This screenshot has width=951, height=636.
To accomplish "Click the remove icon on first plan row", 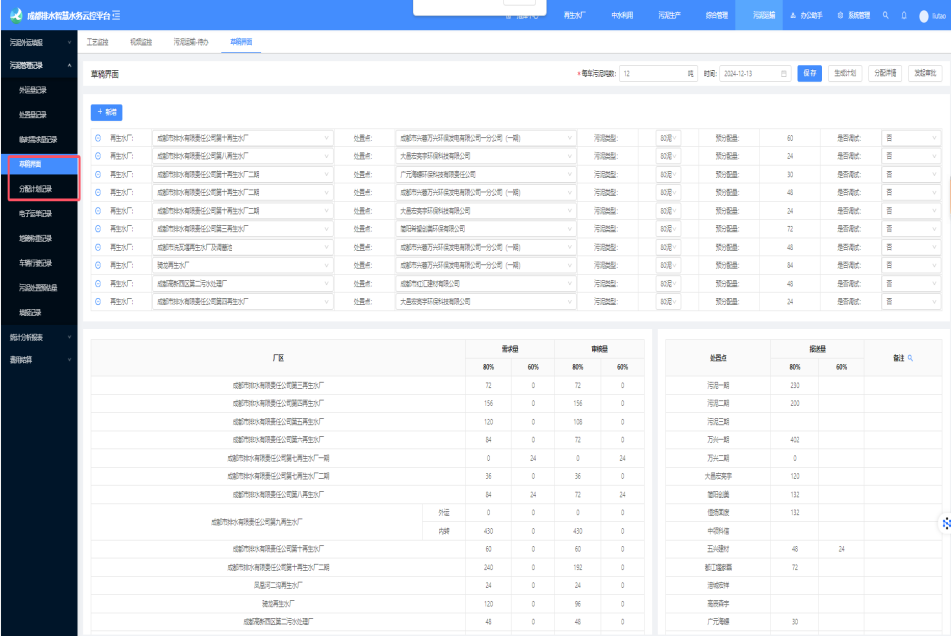I will pos(98,138).
